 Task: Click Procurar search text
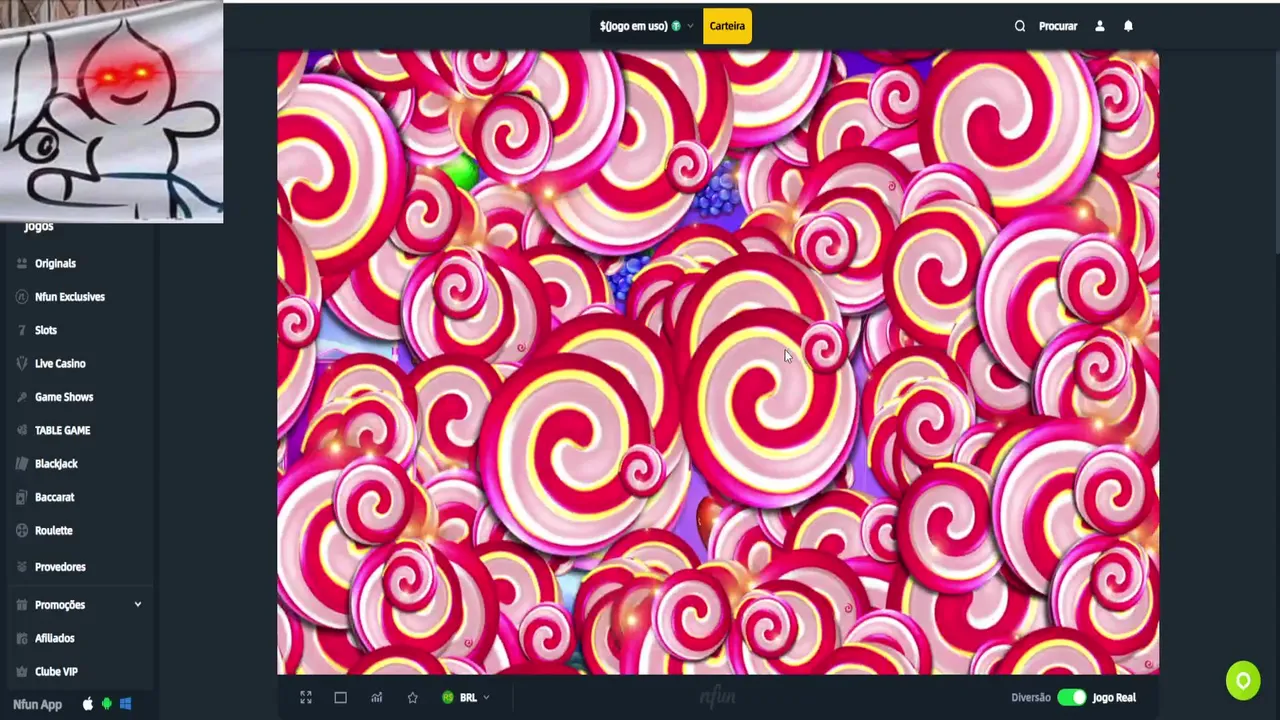[x=1058, y=26]
